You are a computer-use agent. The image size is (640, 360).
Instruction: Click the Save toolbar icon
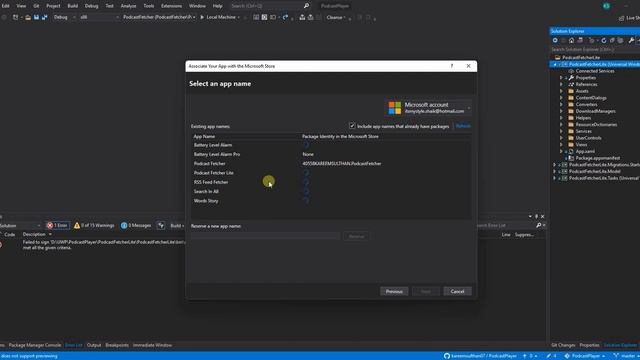[36, 17]
